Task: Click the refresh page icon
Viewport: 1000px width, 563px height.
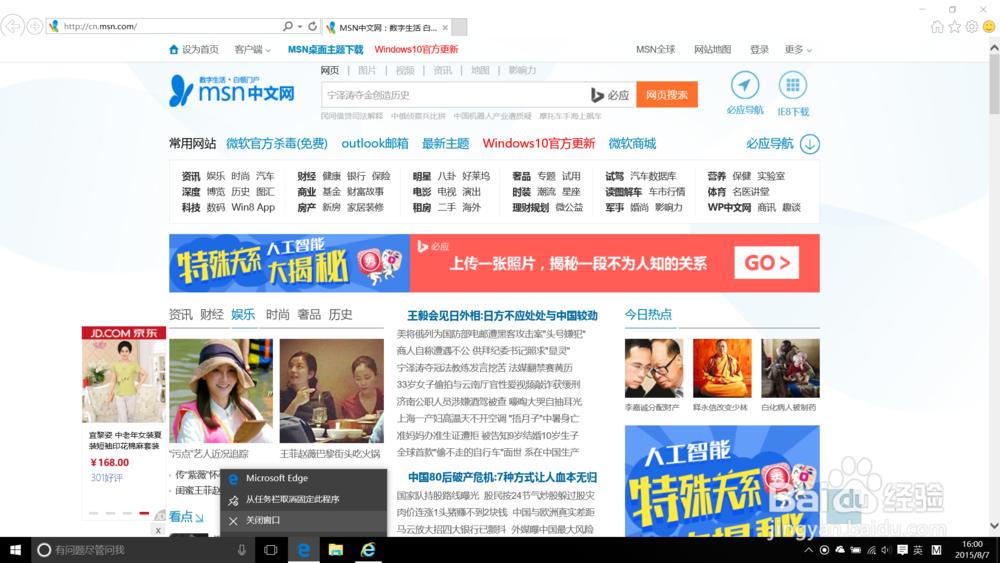Action: click(x=312, y=26)
